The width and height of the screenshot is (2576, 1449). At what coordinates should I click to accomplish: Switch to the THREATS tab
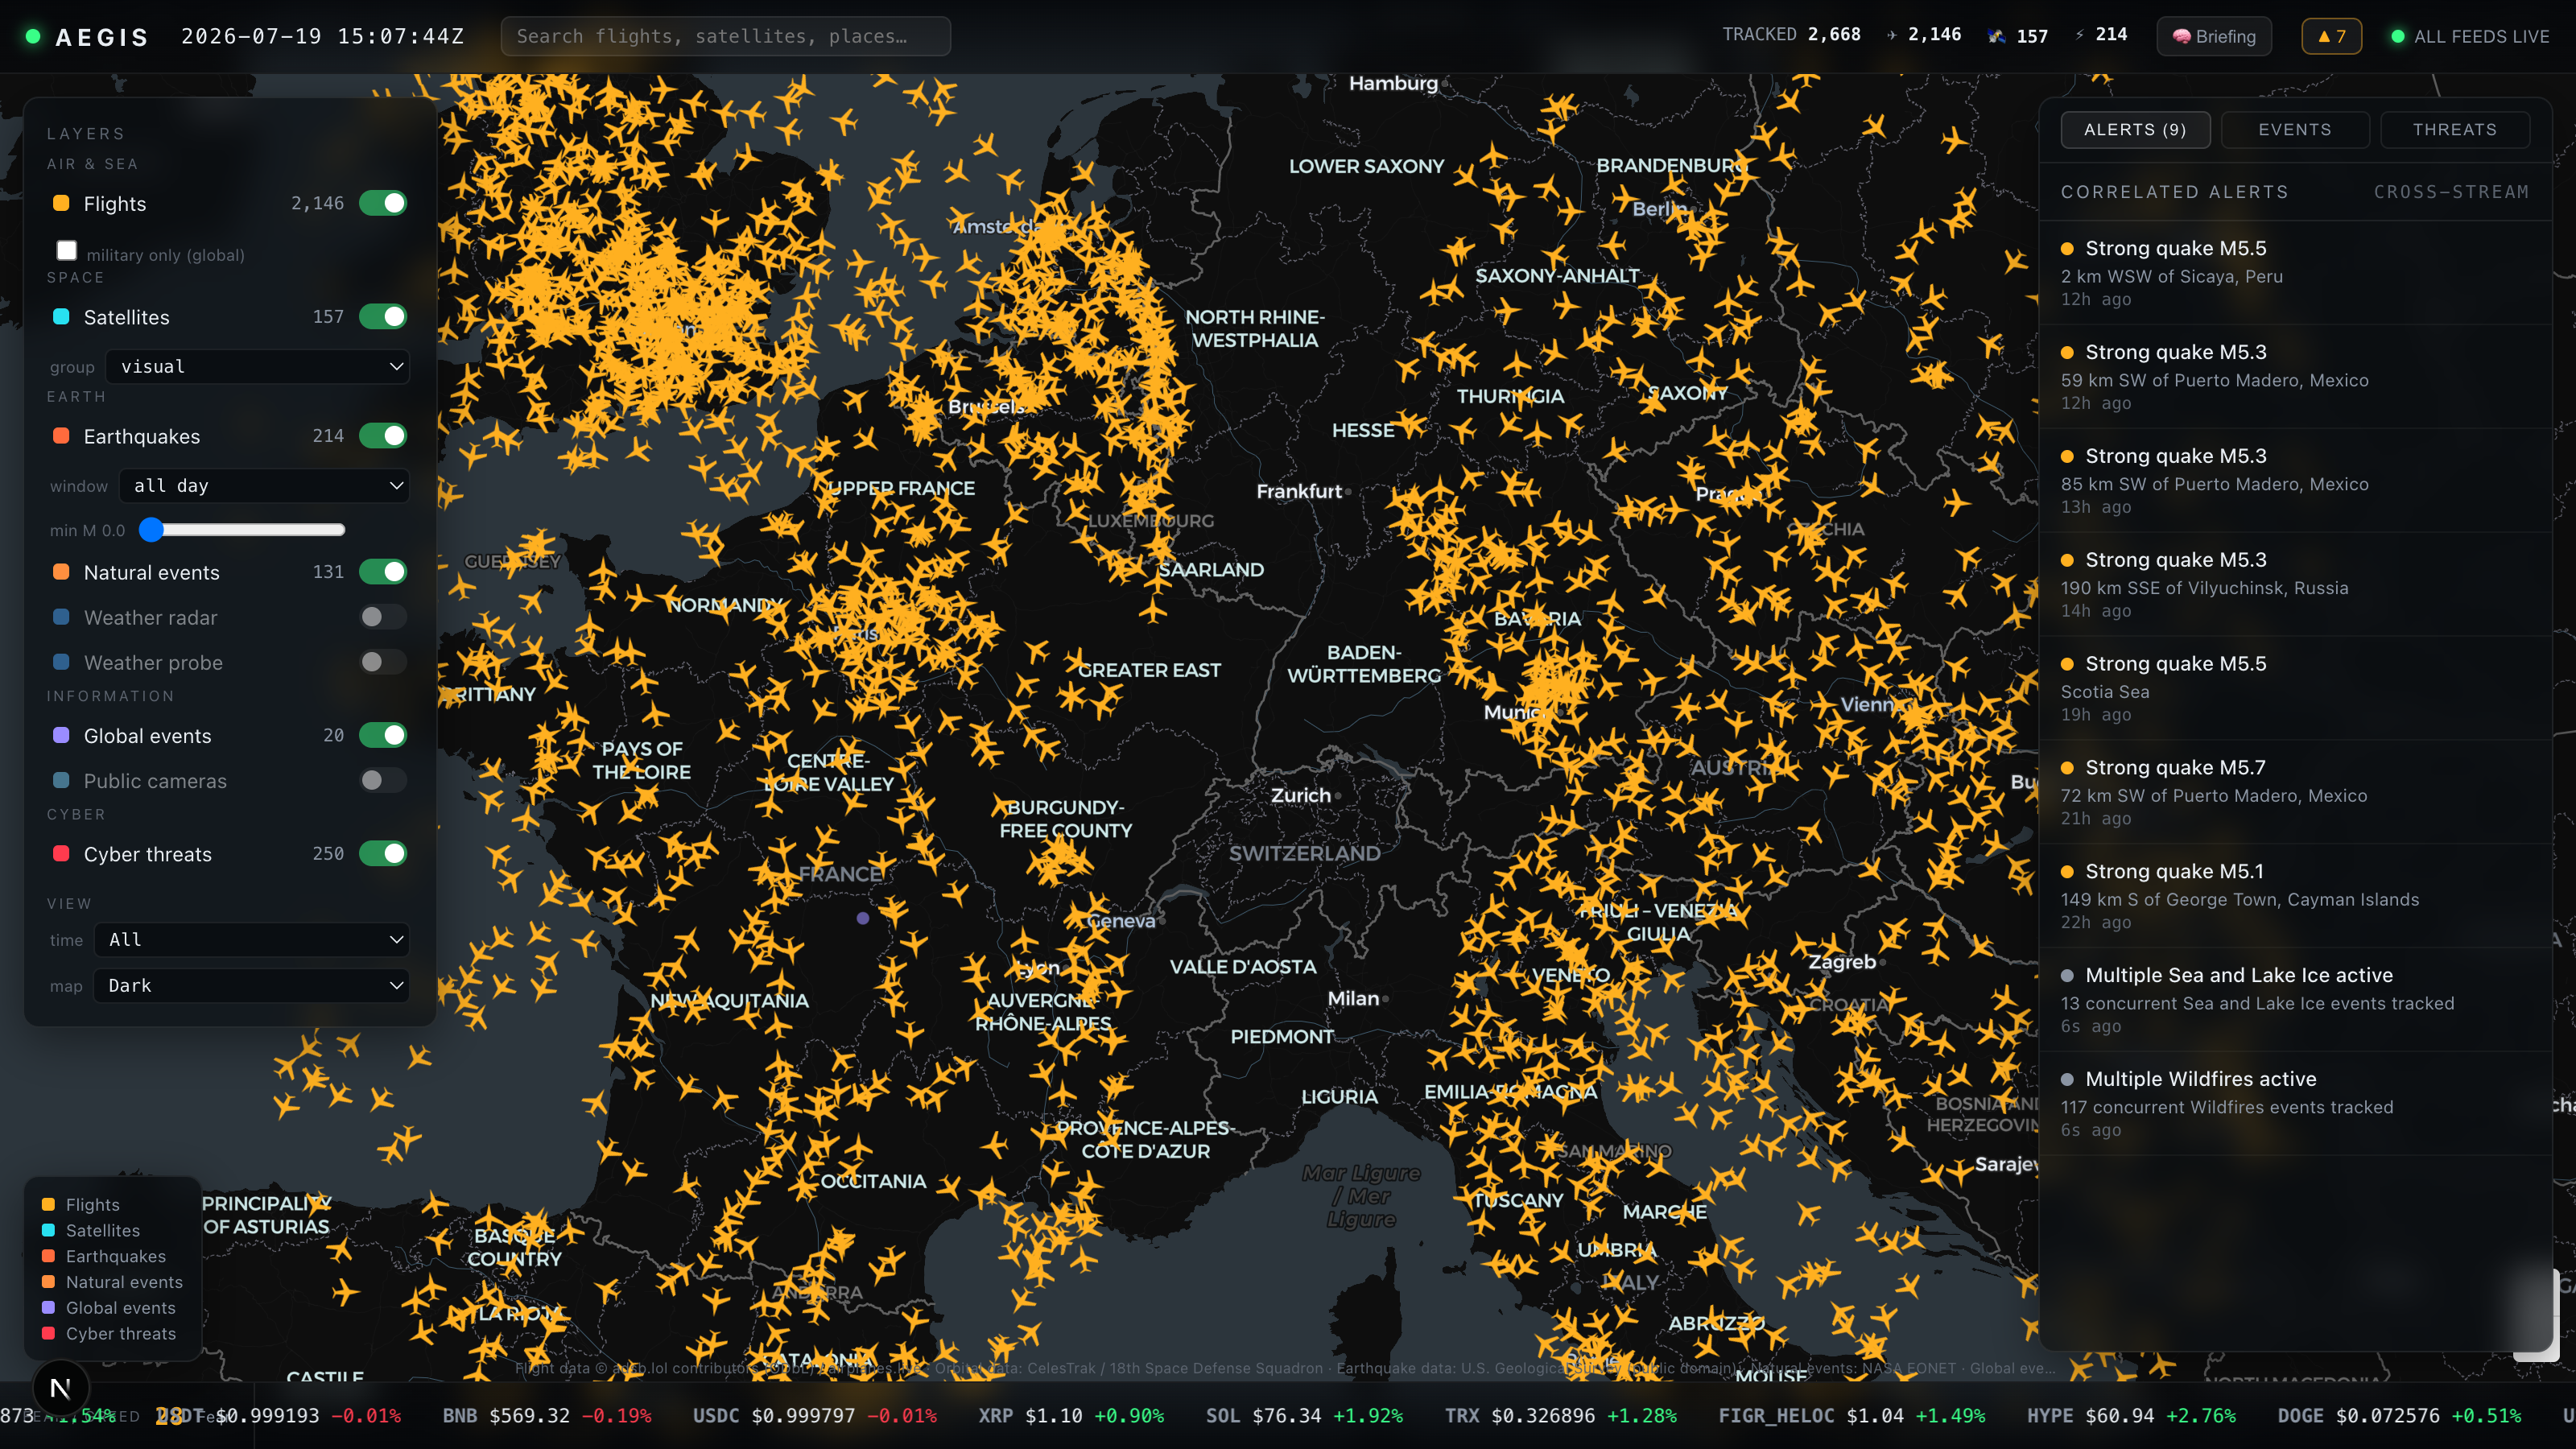pos(2455,130)
